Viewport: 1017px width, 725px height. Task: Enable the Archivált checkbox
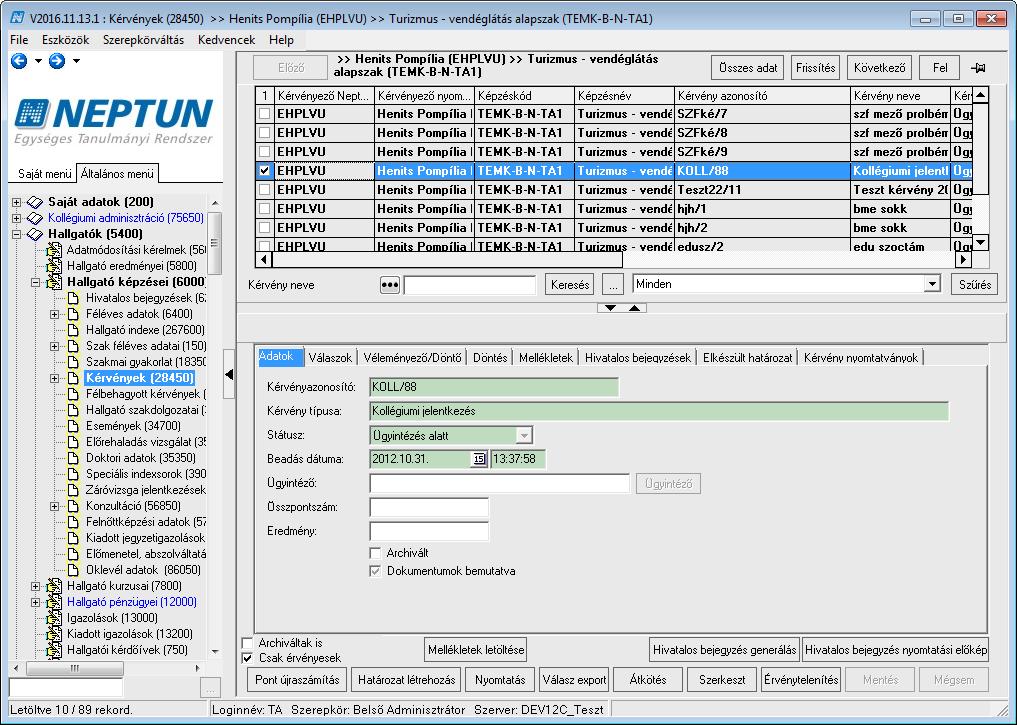point(375,553)
